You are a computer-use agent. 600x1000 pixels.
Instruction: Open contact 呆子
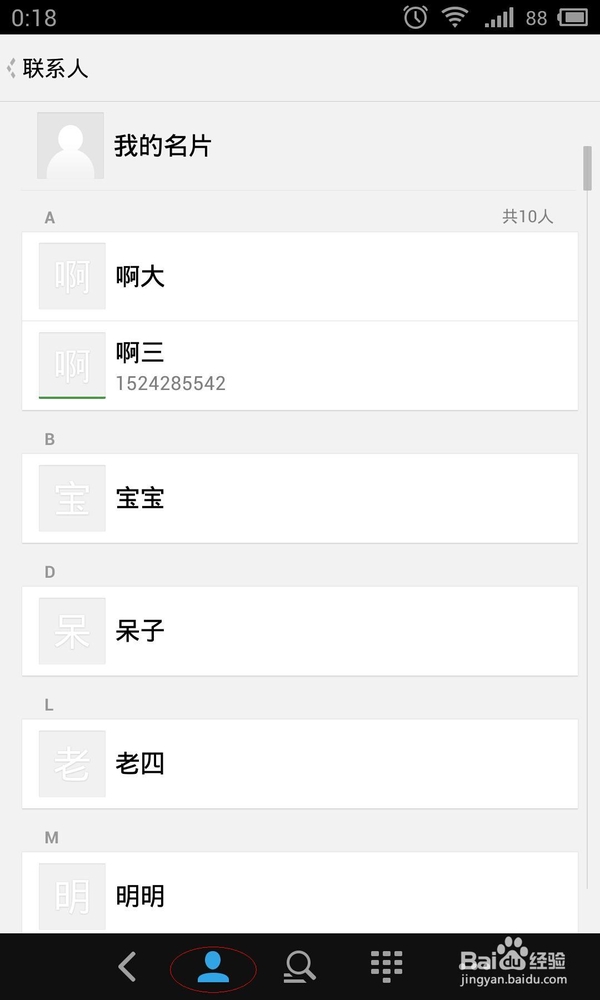(300, 631)
